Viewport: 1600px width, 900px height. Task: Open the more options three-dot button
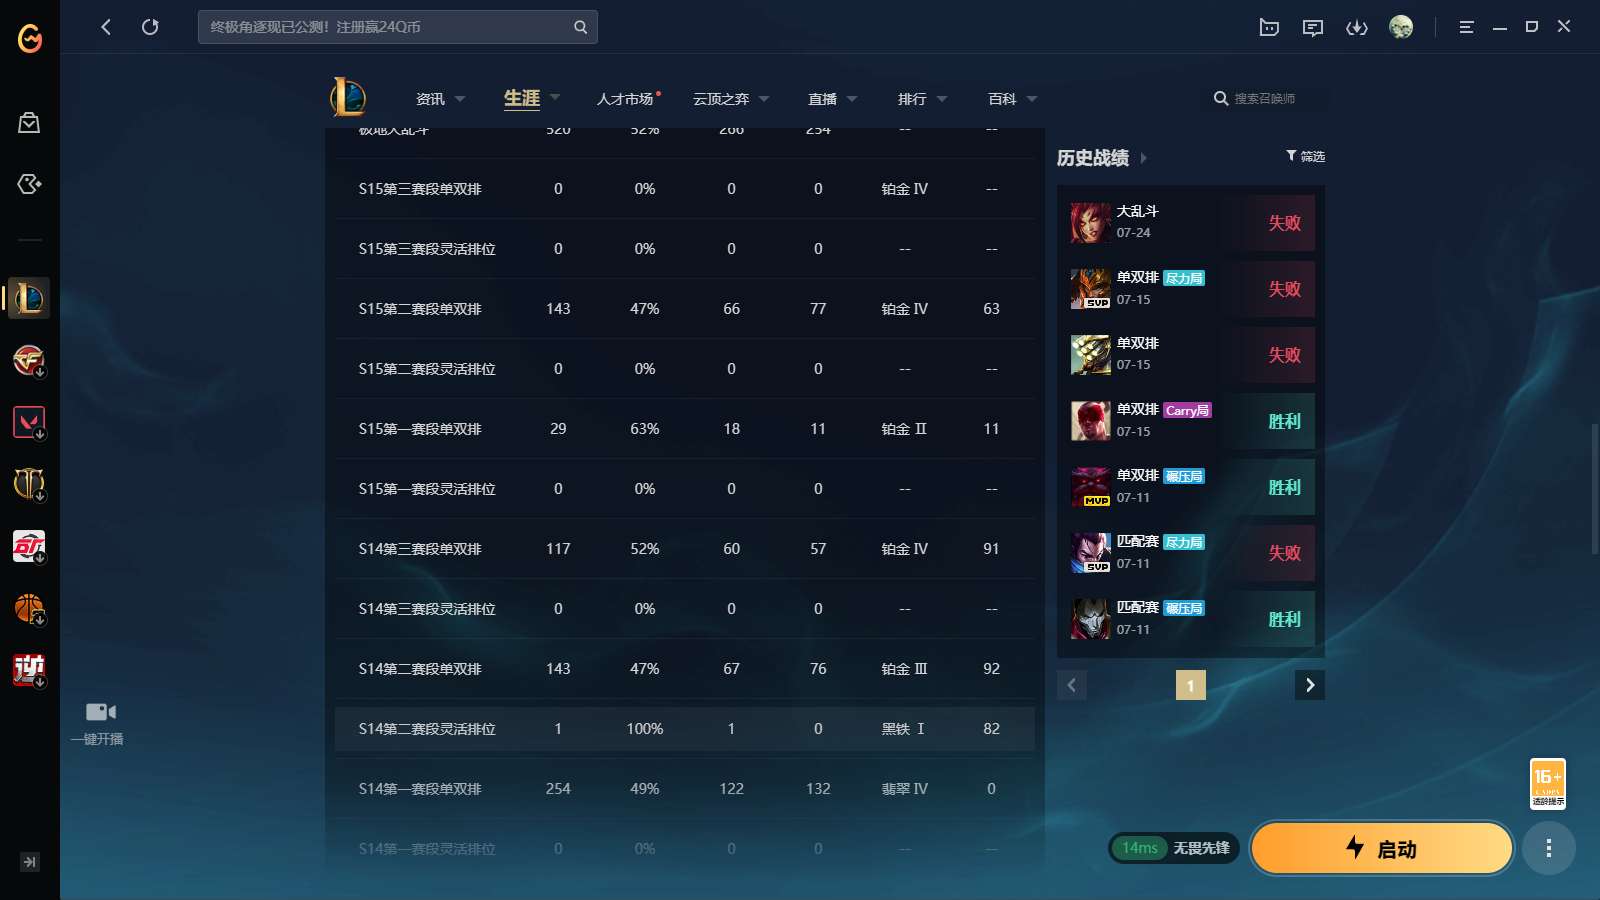[1548, 849]
